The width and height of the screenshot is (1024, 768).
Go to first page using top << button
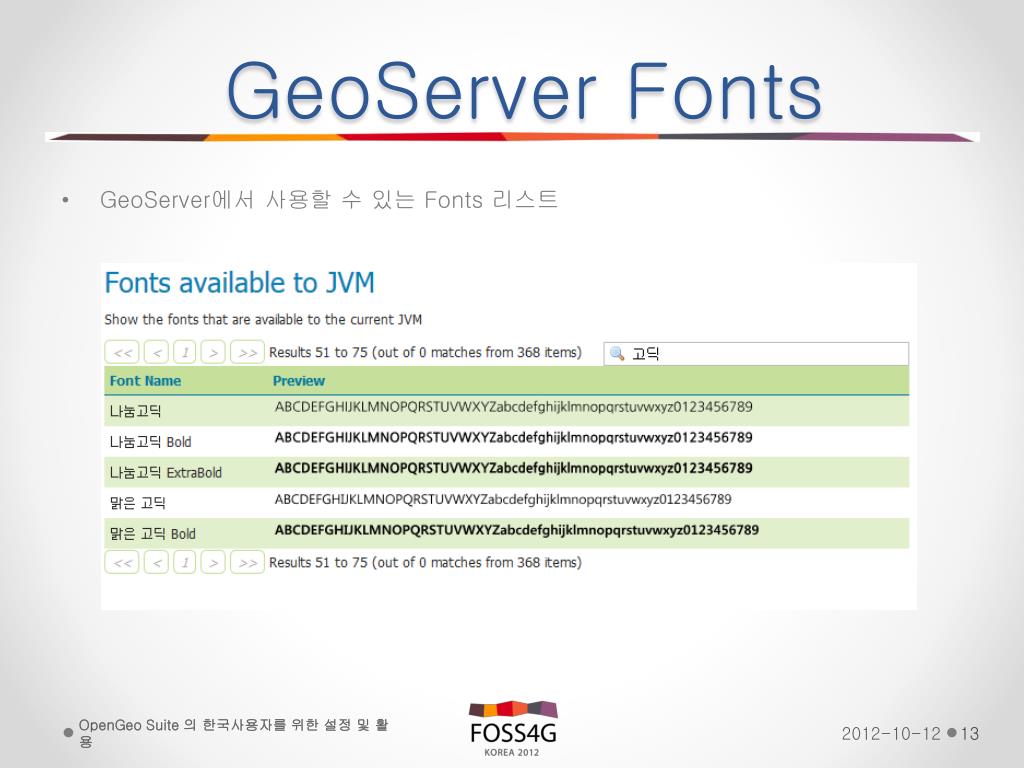pyautogui.click(x=122, y=353)
